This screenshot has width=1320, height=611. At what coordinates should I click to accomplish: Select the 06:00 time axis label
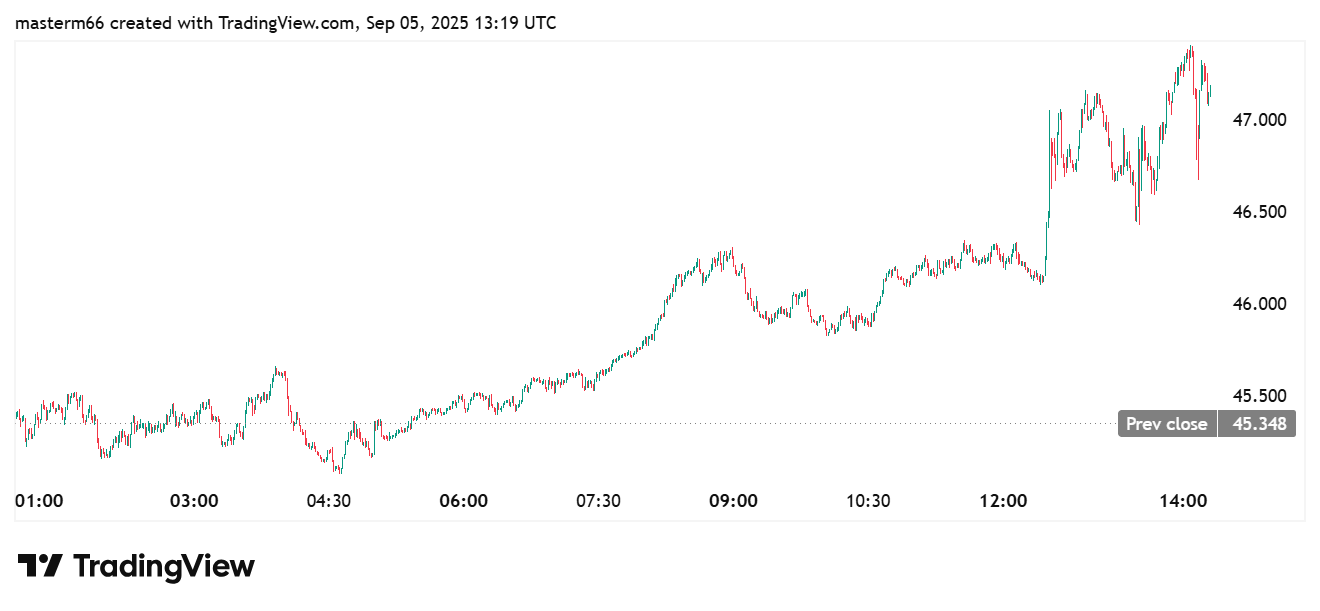click(464, 500)
